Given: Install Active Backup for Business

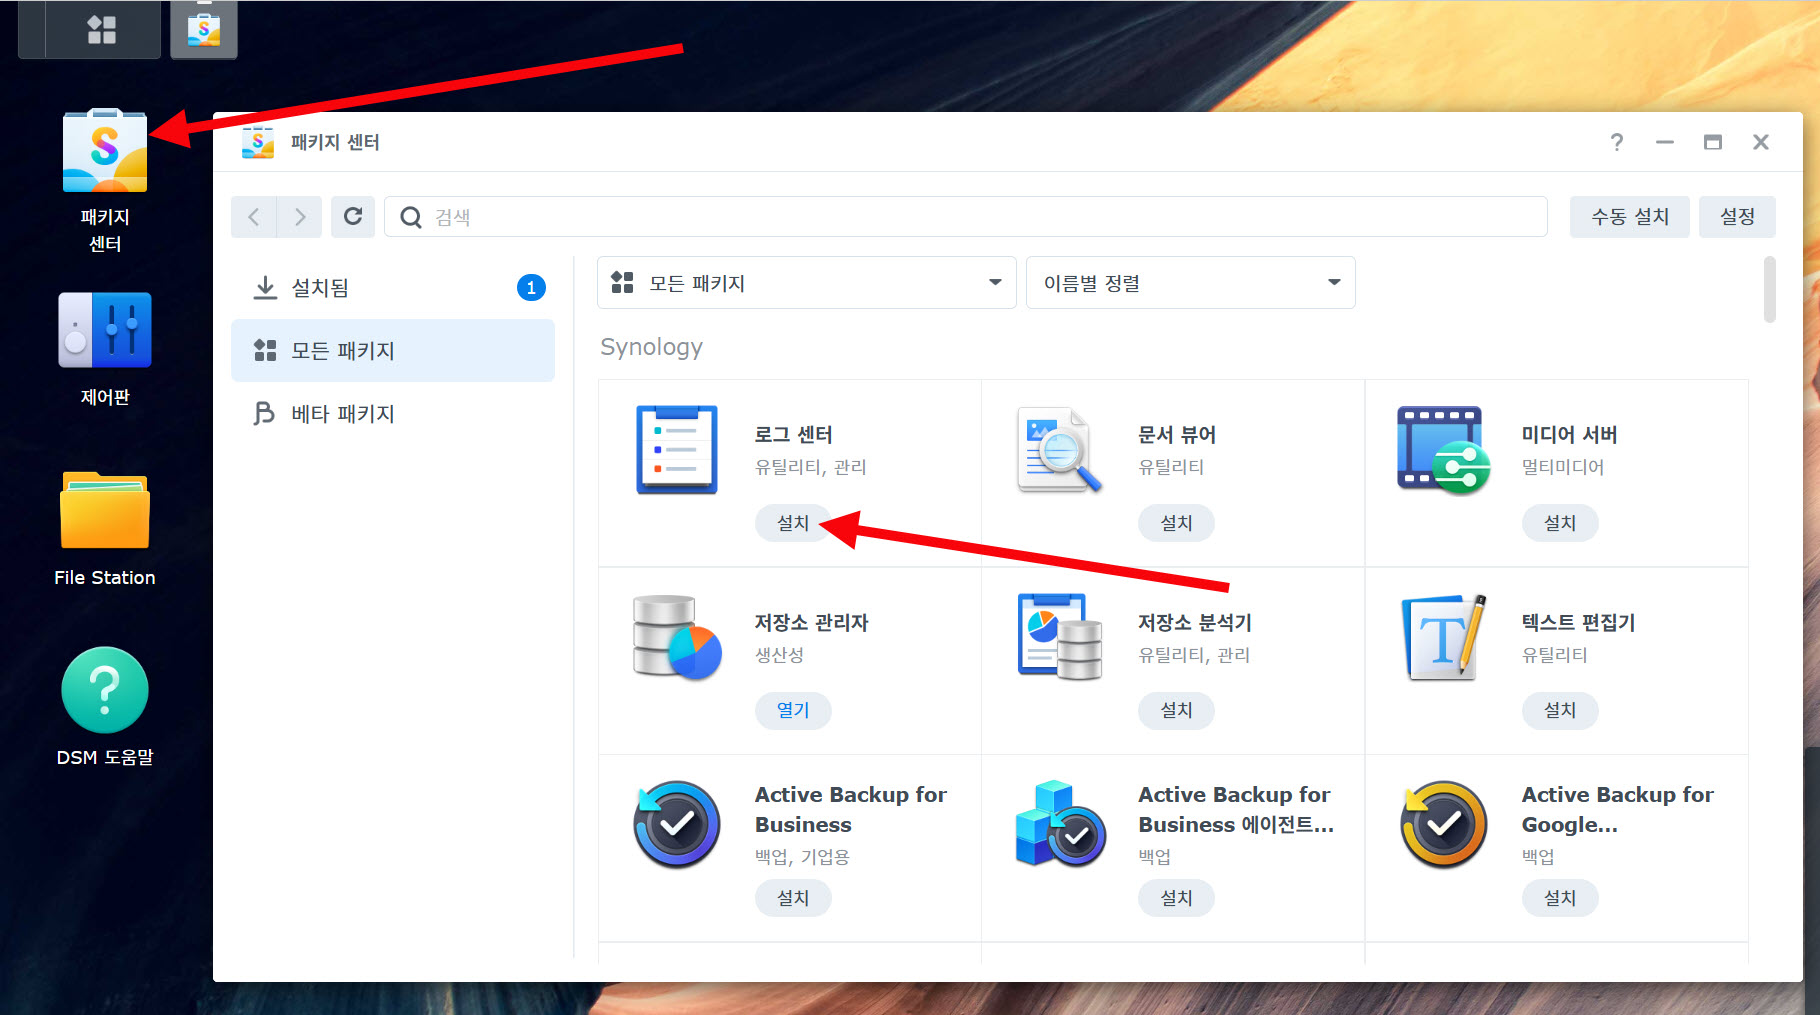Looking at the screenshot, I should tap(793, 898).
